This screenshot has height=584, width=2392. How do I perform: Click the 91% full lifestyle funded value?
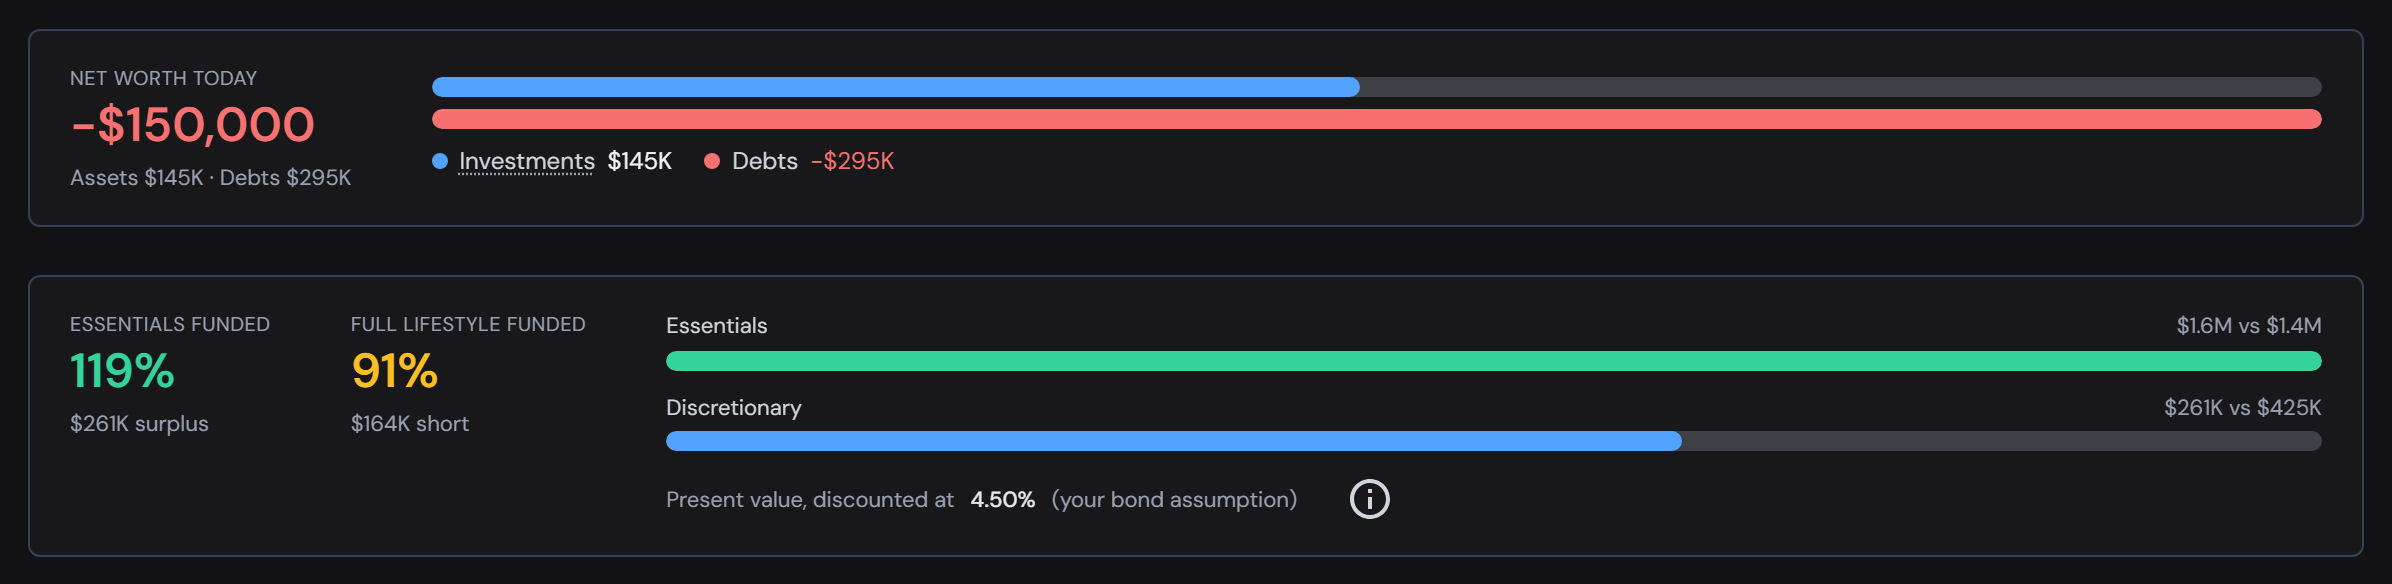[395, 371]
